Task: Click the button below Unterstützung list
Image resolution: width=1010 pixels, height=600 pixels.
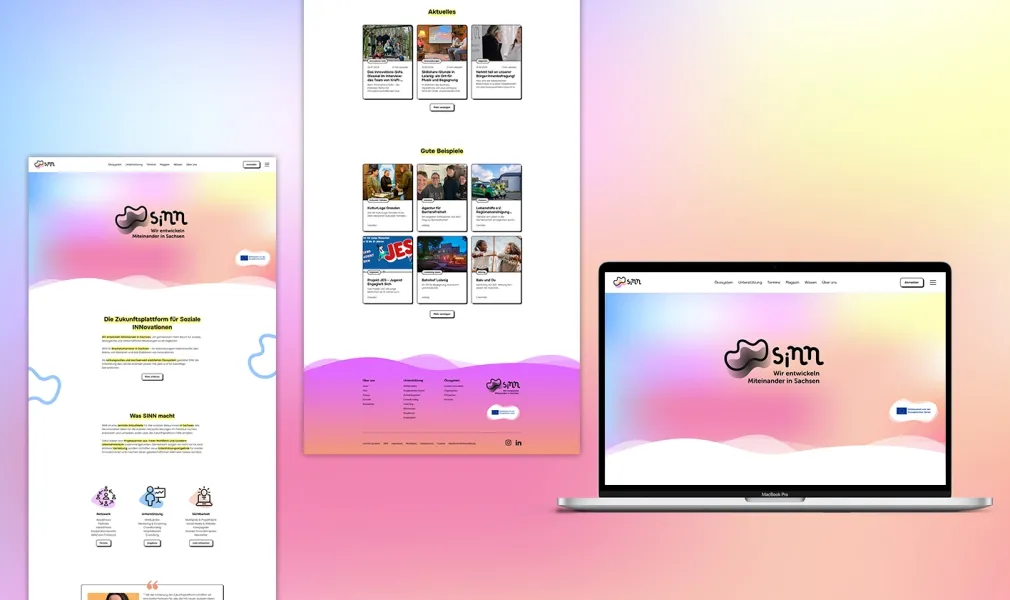Action: (152, 543)
